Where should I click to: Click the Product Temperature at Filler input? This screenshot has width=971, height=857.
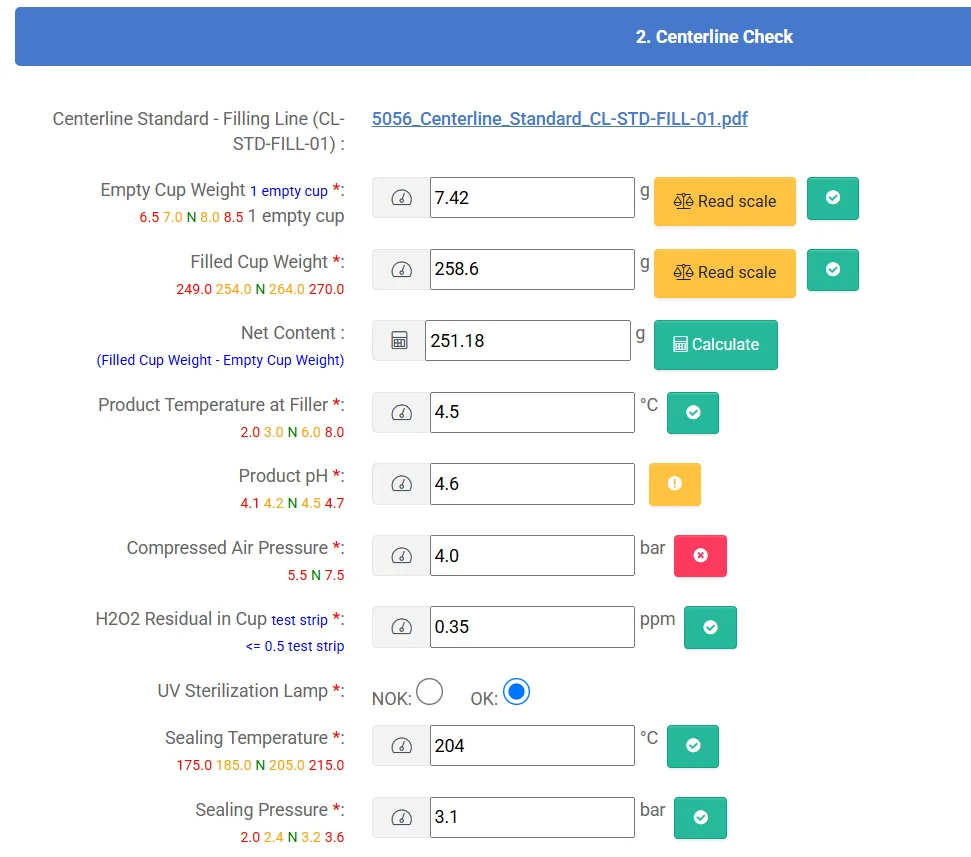(x=532, y=412)
